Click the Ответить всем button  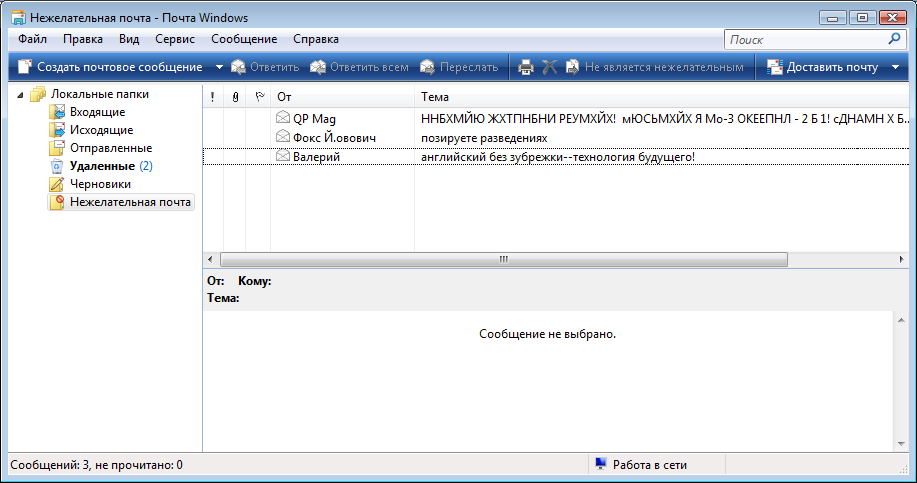(359, 67)
